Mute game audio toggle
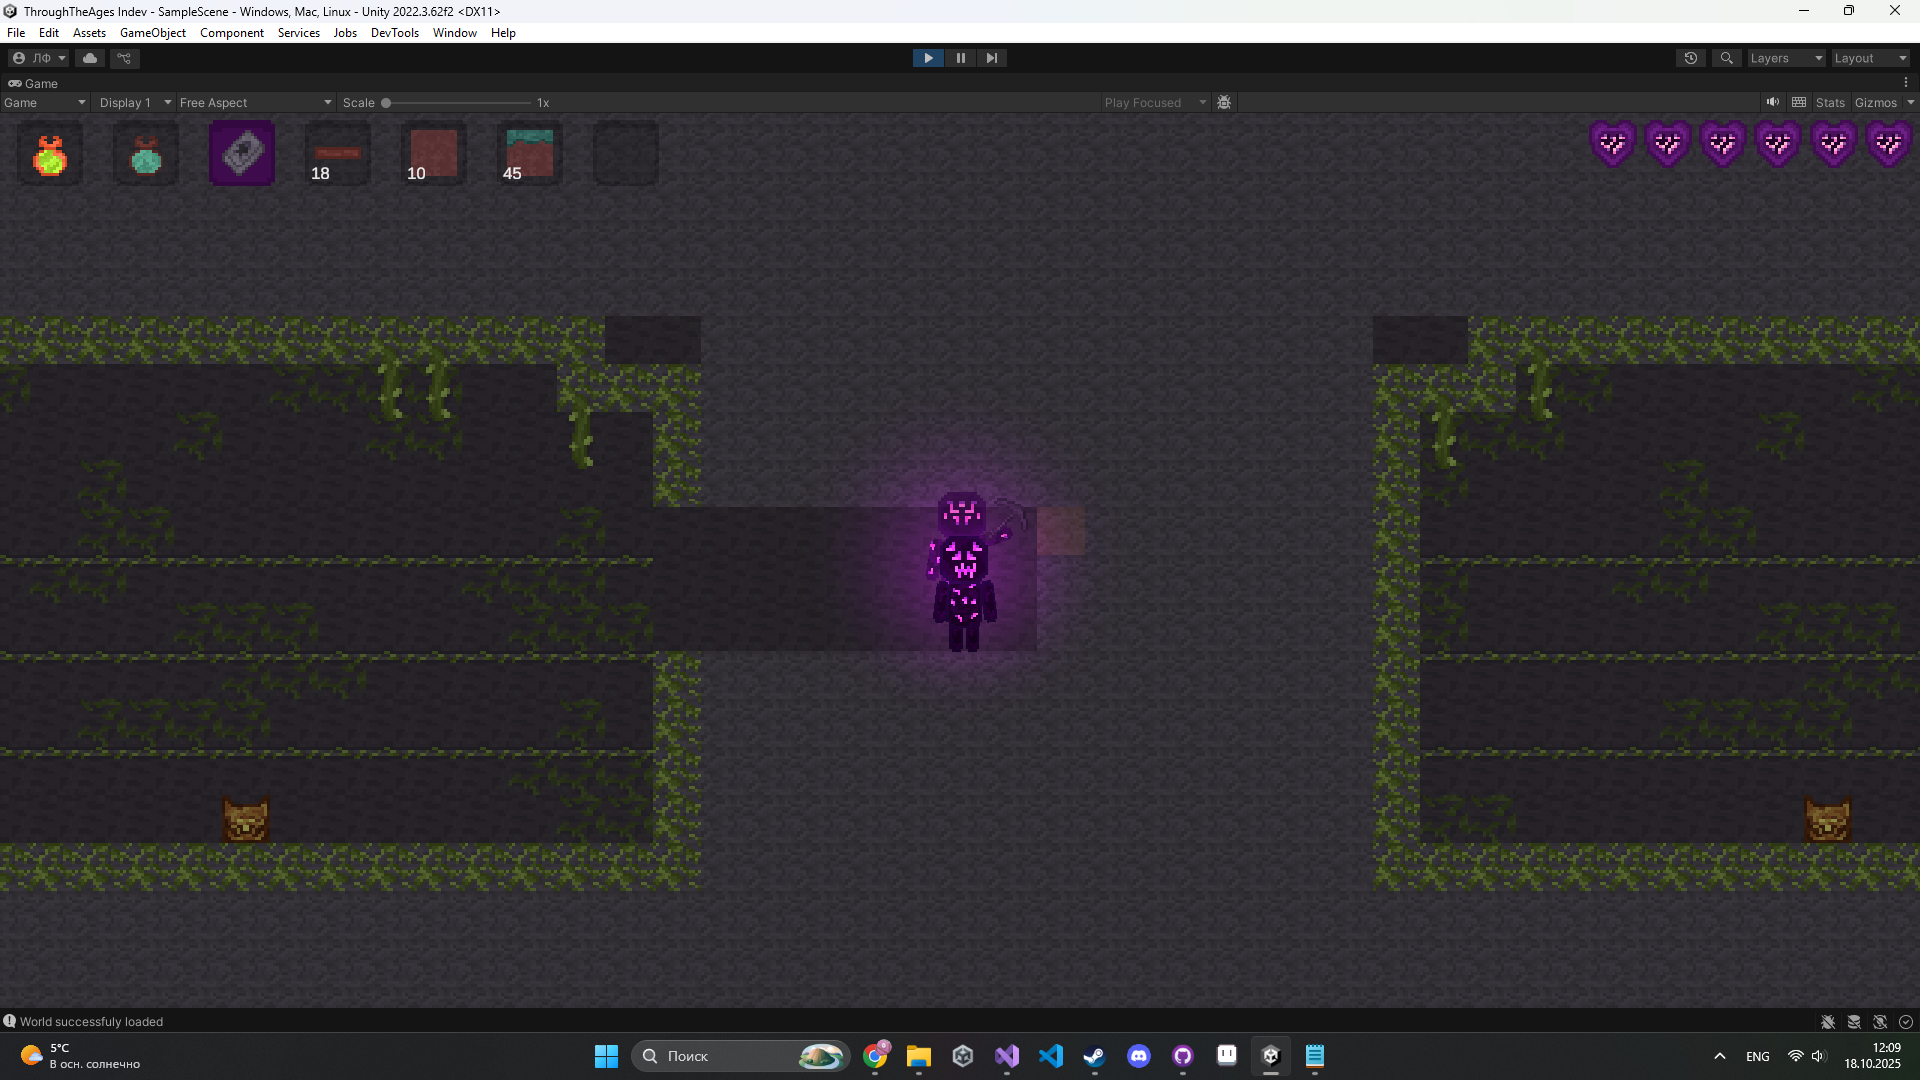Image resolution: width=1920 pixels, height=1080 pixels. [x=1773, y=102]
